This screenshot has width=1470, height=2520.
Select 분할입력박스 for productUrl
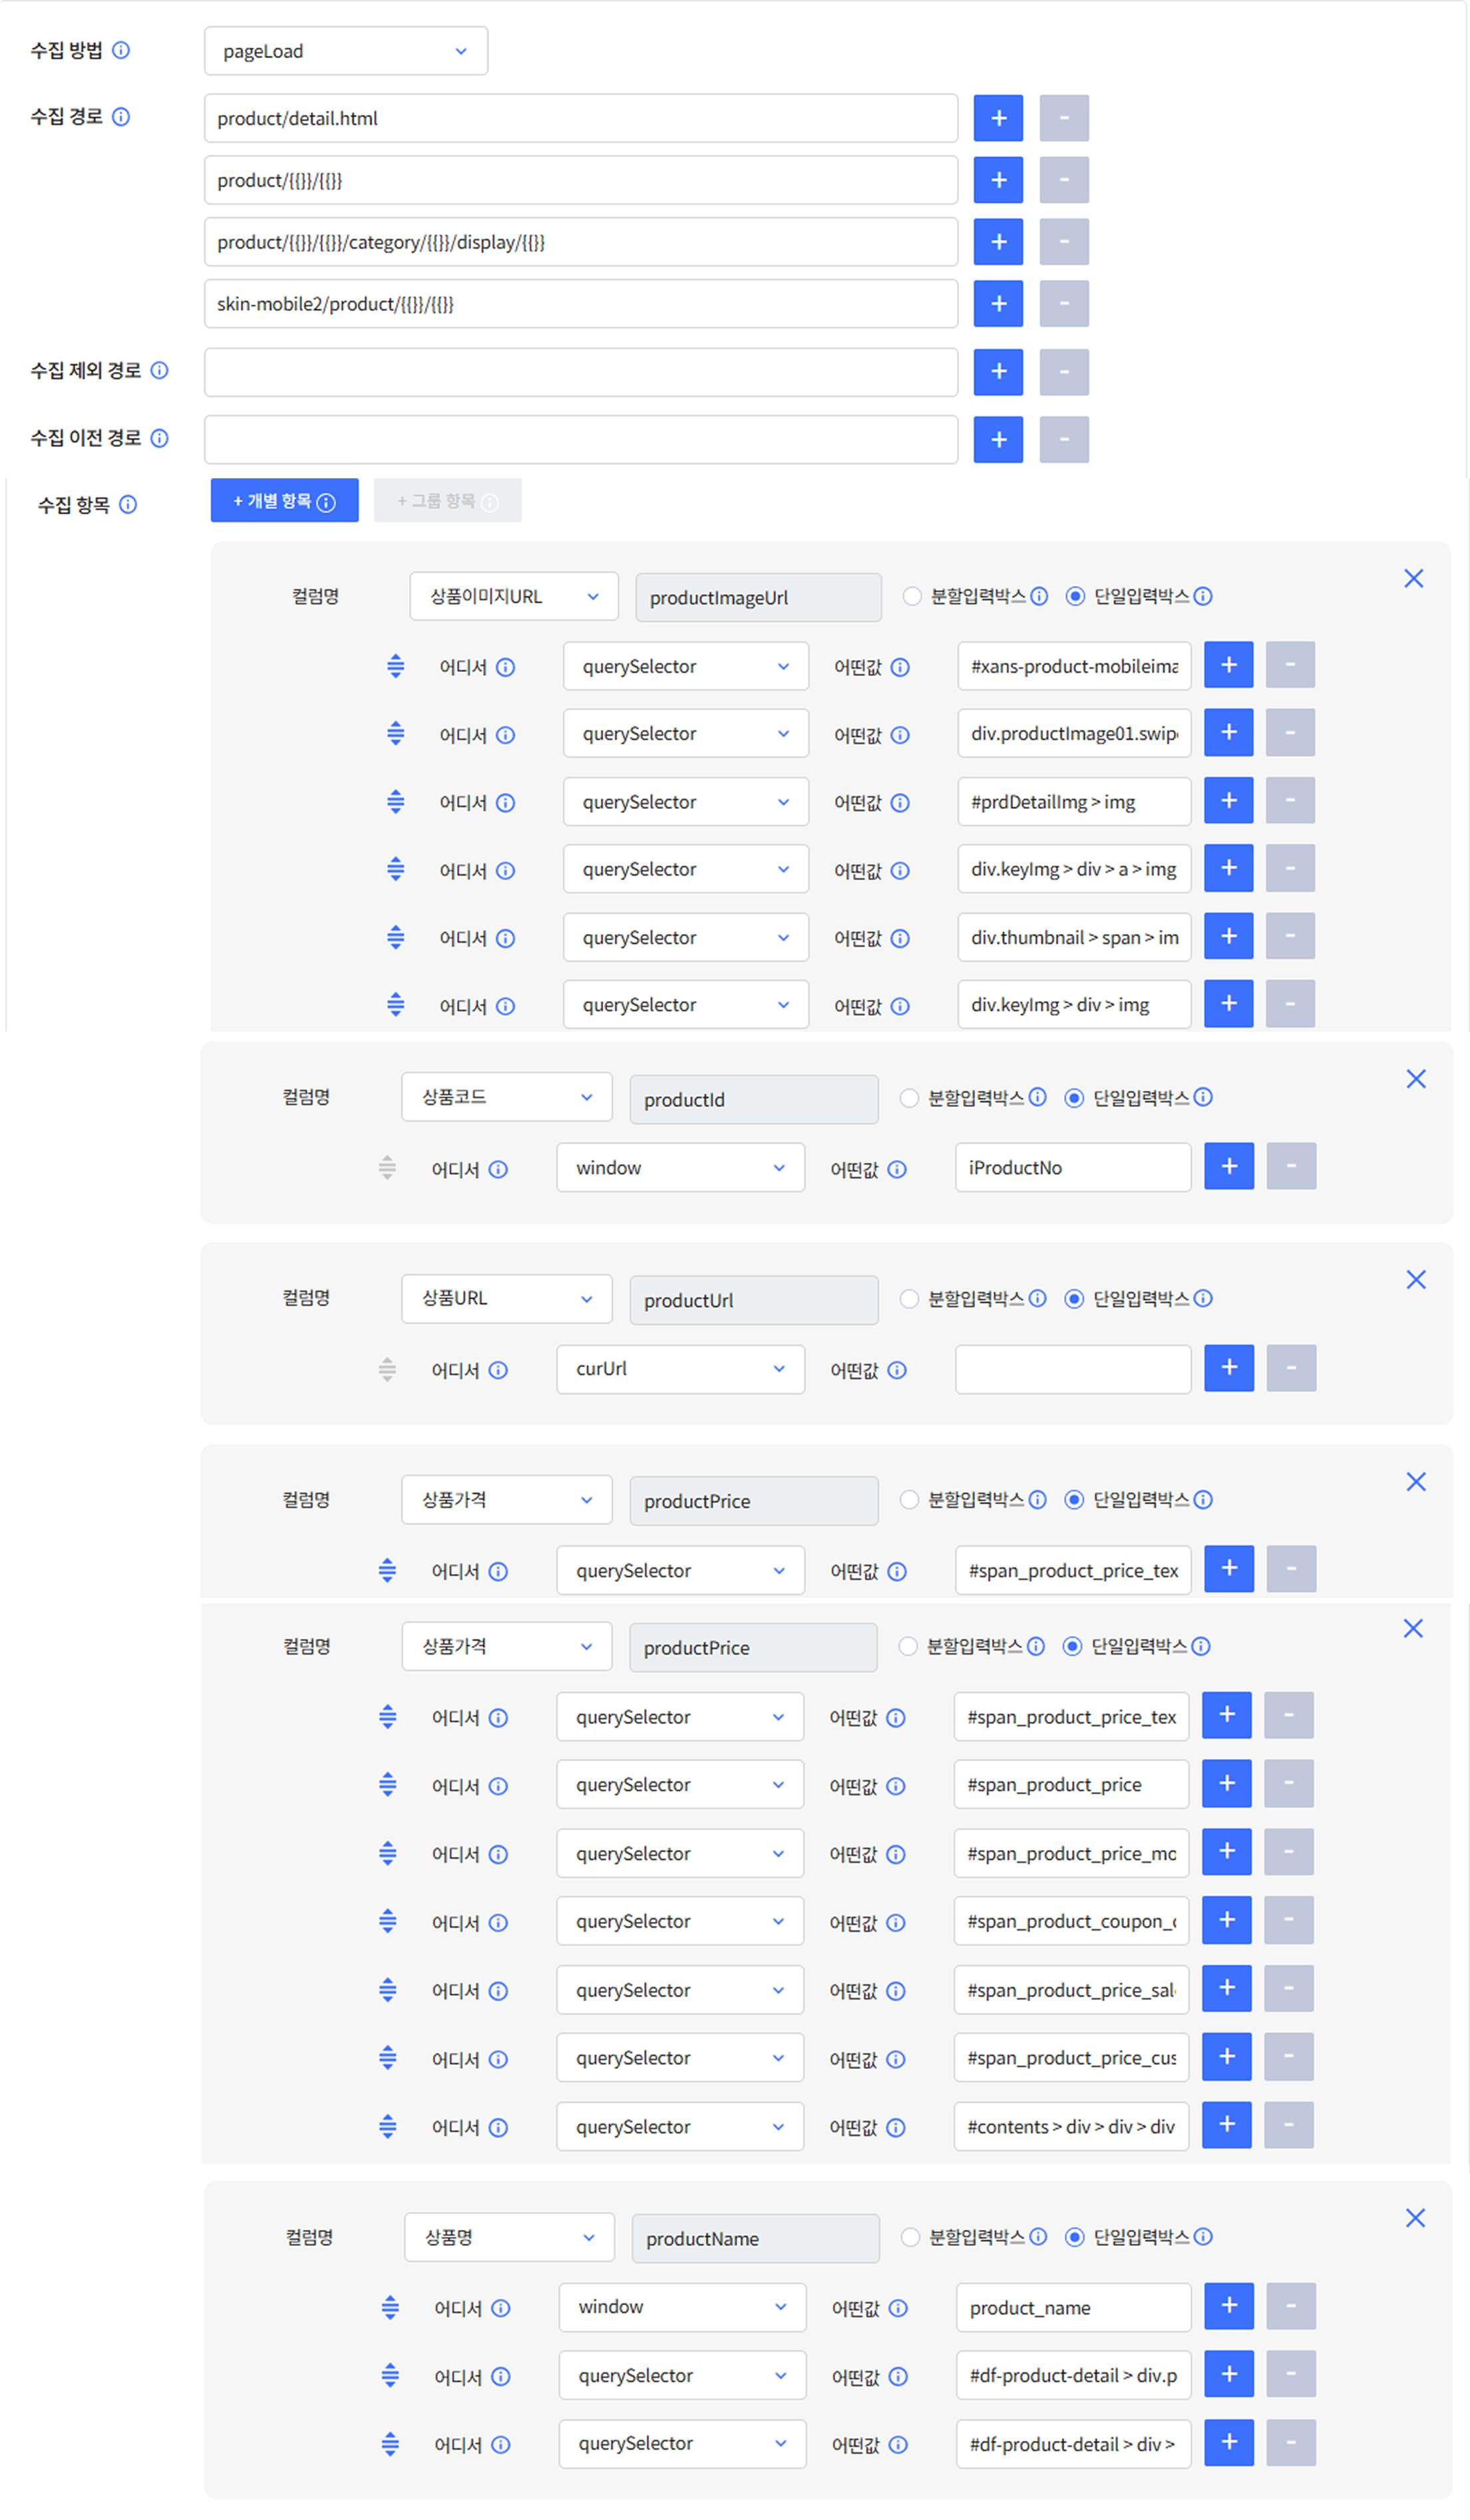click(909, 1299)
